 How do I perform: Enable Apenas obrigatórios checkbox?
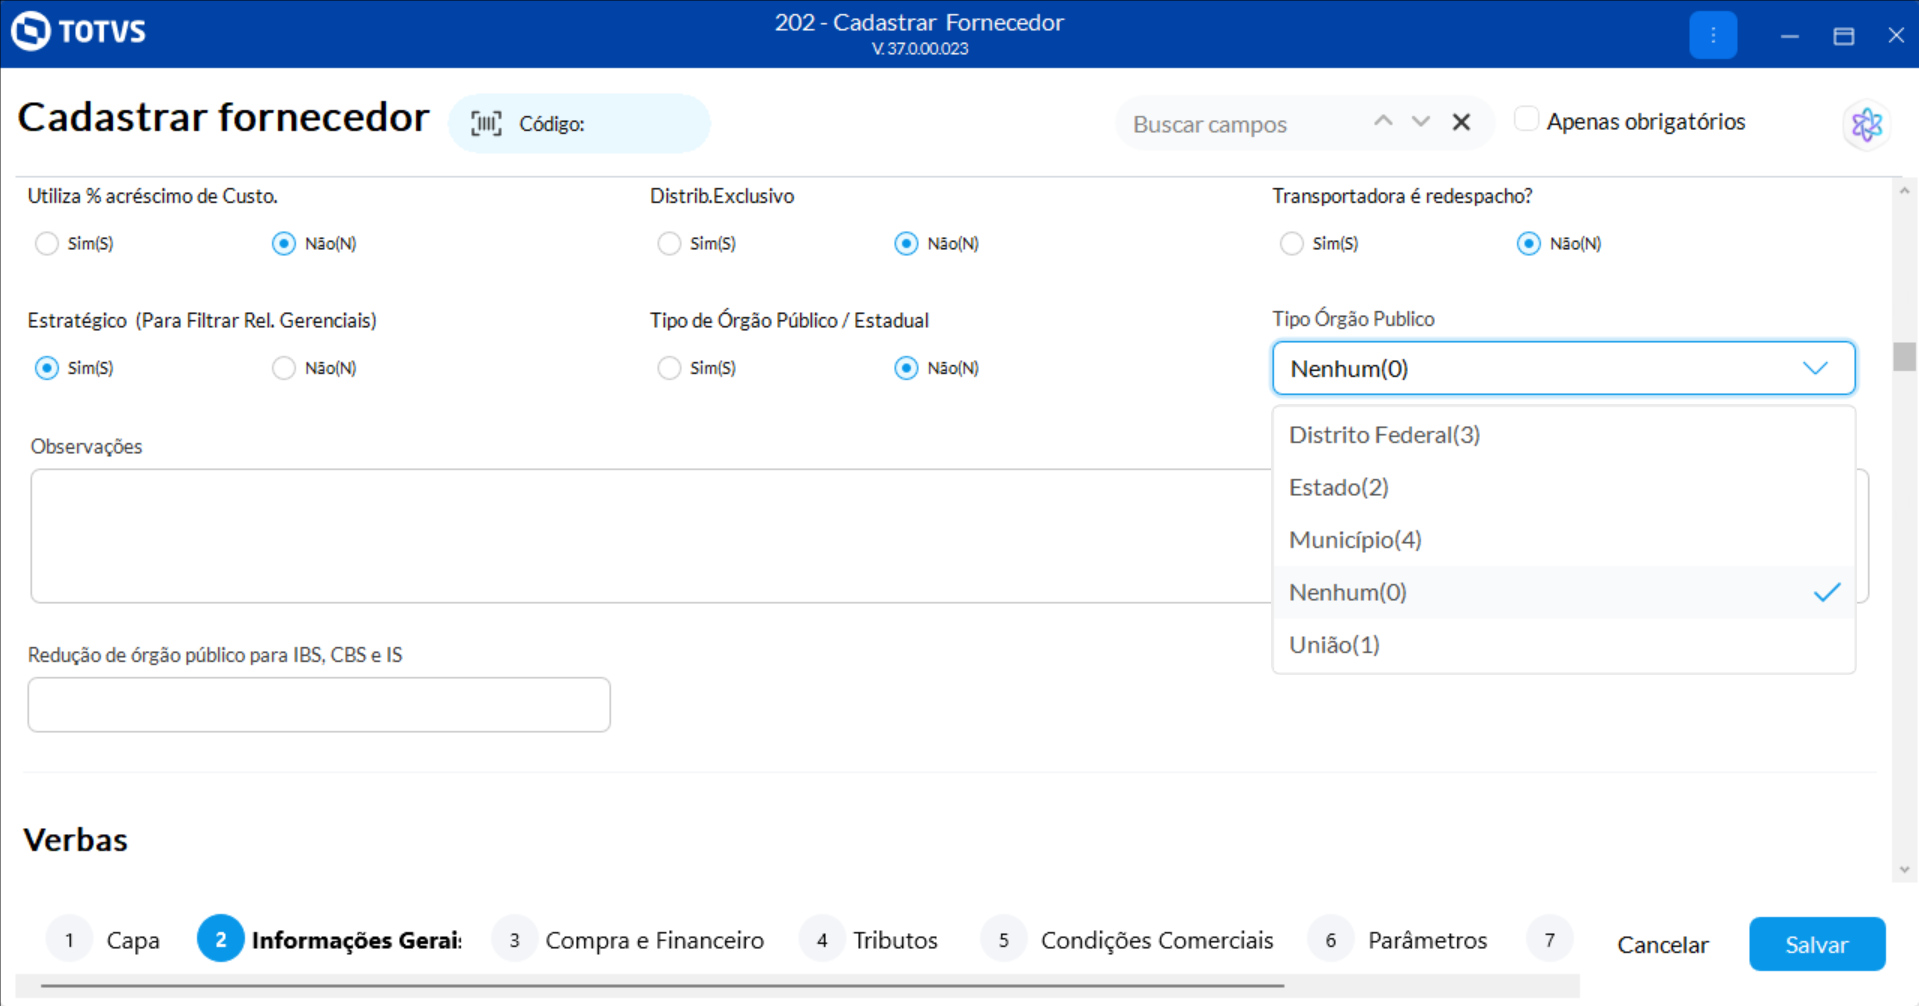click(x=1526, y=119)
